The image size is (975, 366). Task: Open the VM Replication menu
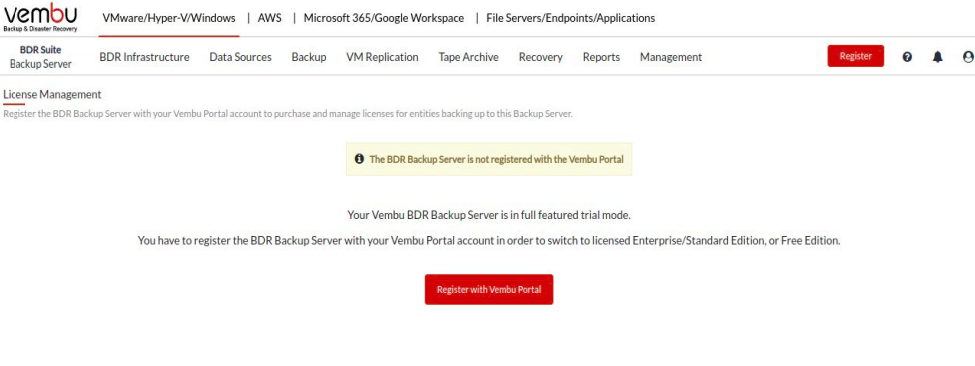(x=382, y=57)
